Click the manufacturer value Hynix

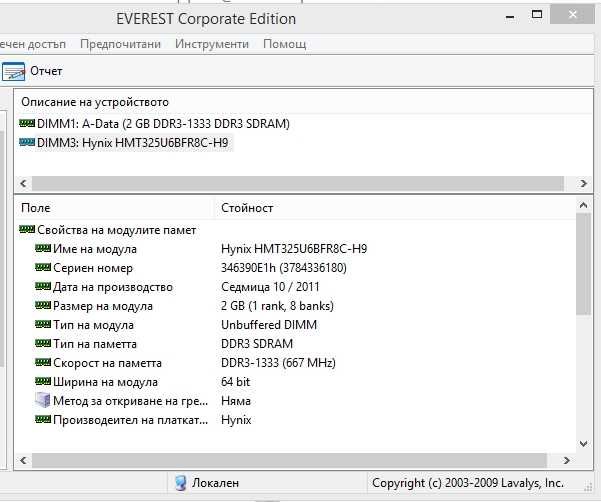[236, 420]
